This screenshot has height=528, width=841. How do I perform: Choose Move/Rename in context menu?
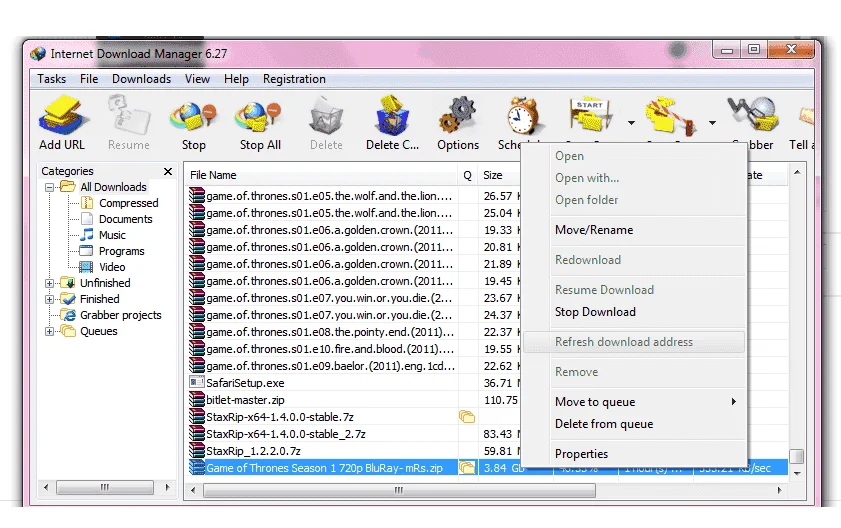tap(635, 230)
